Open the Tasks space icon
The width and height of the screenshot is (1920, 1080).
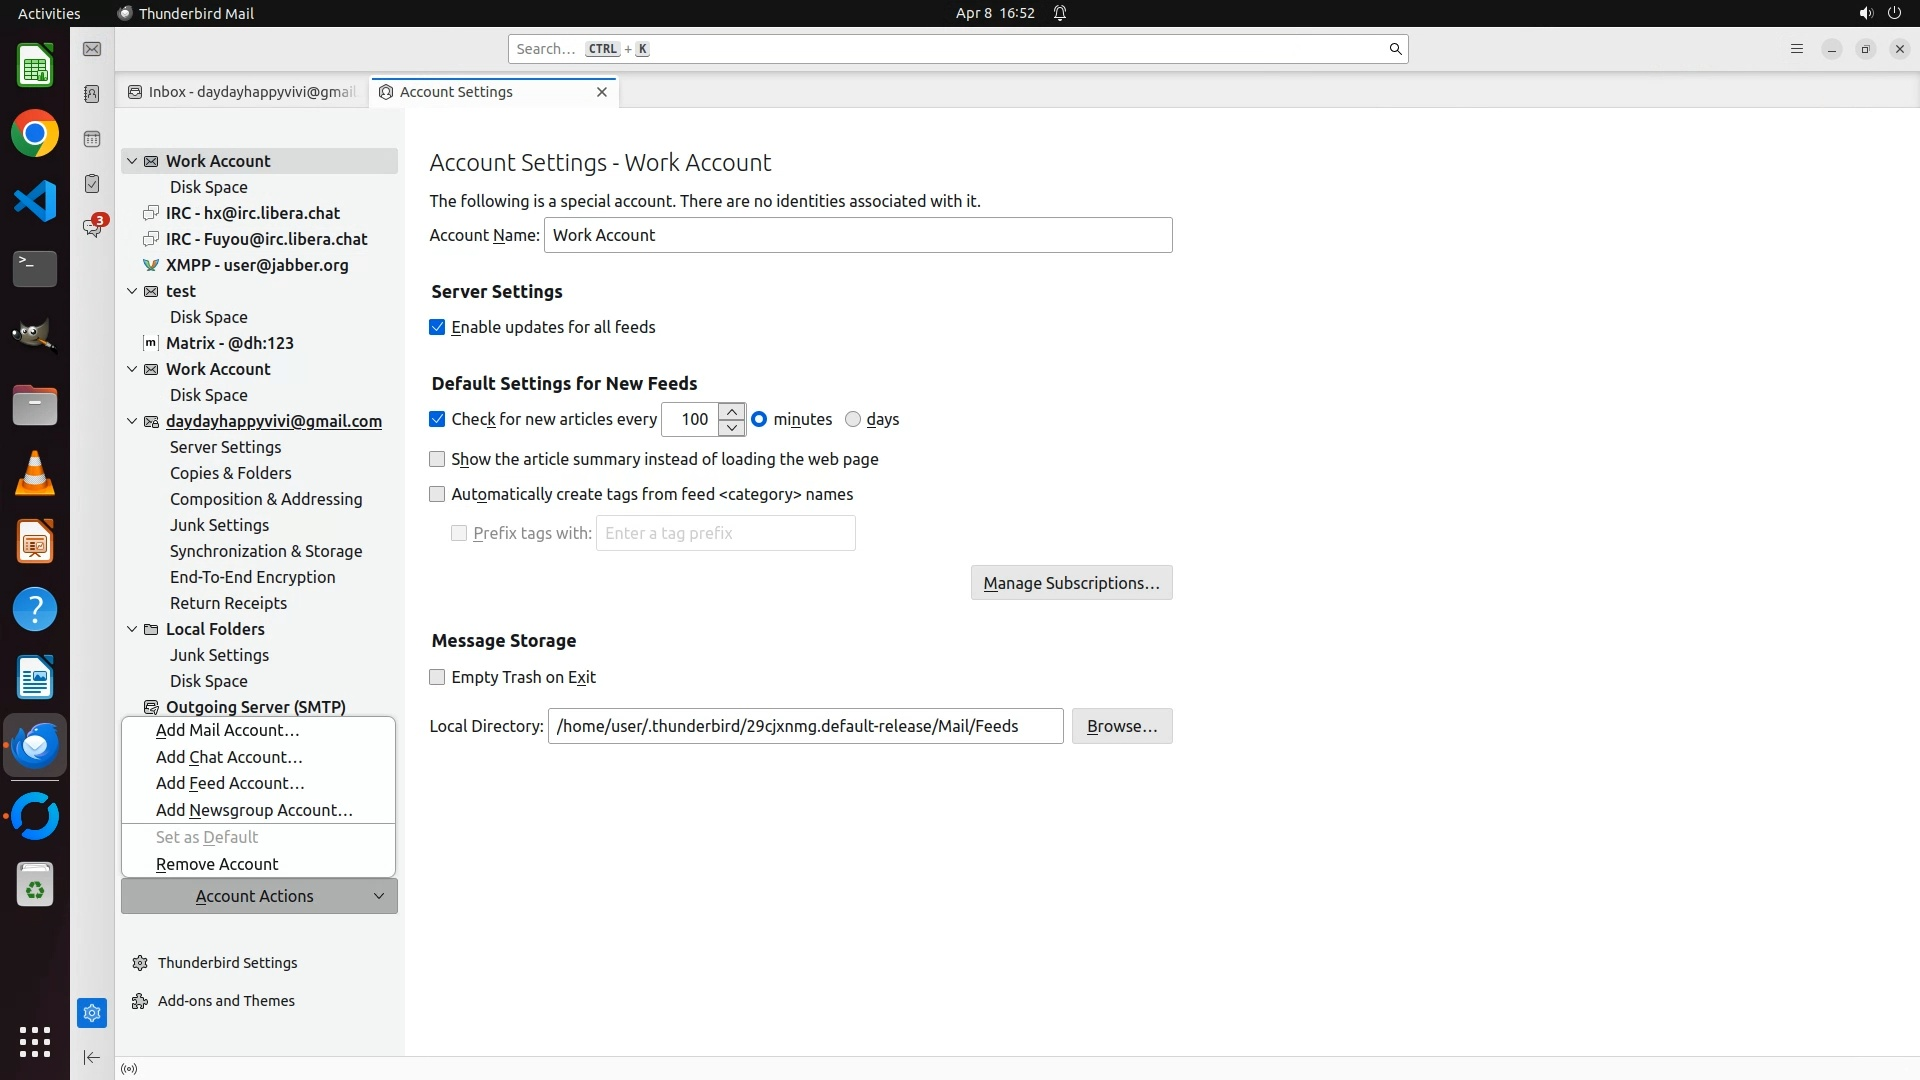tap(92, 184)
